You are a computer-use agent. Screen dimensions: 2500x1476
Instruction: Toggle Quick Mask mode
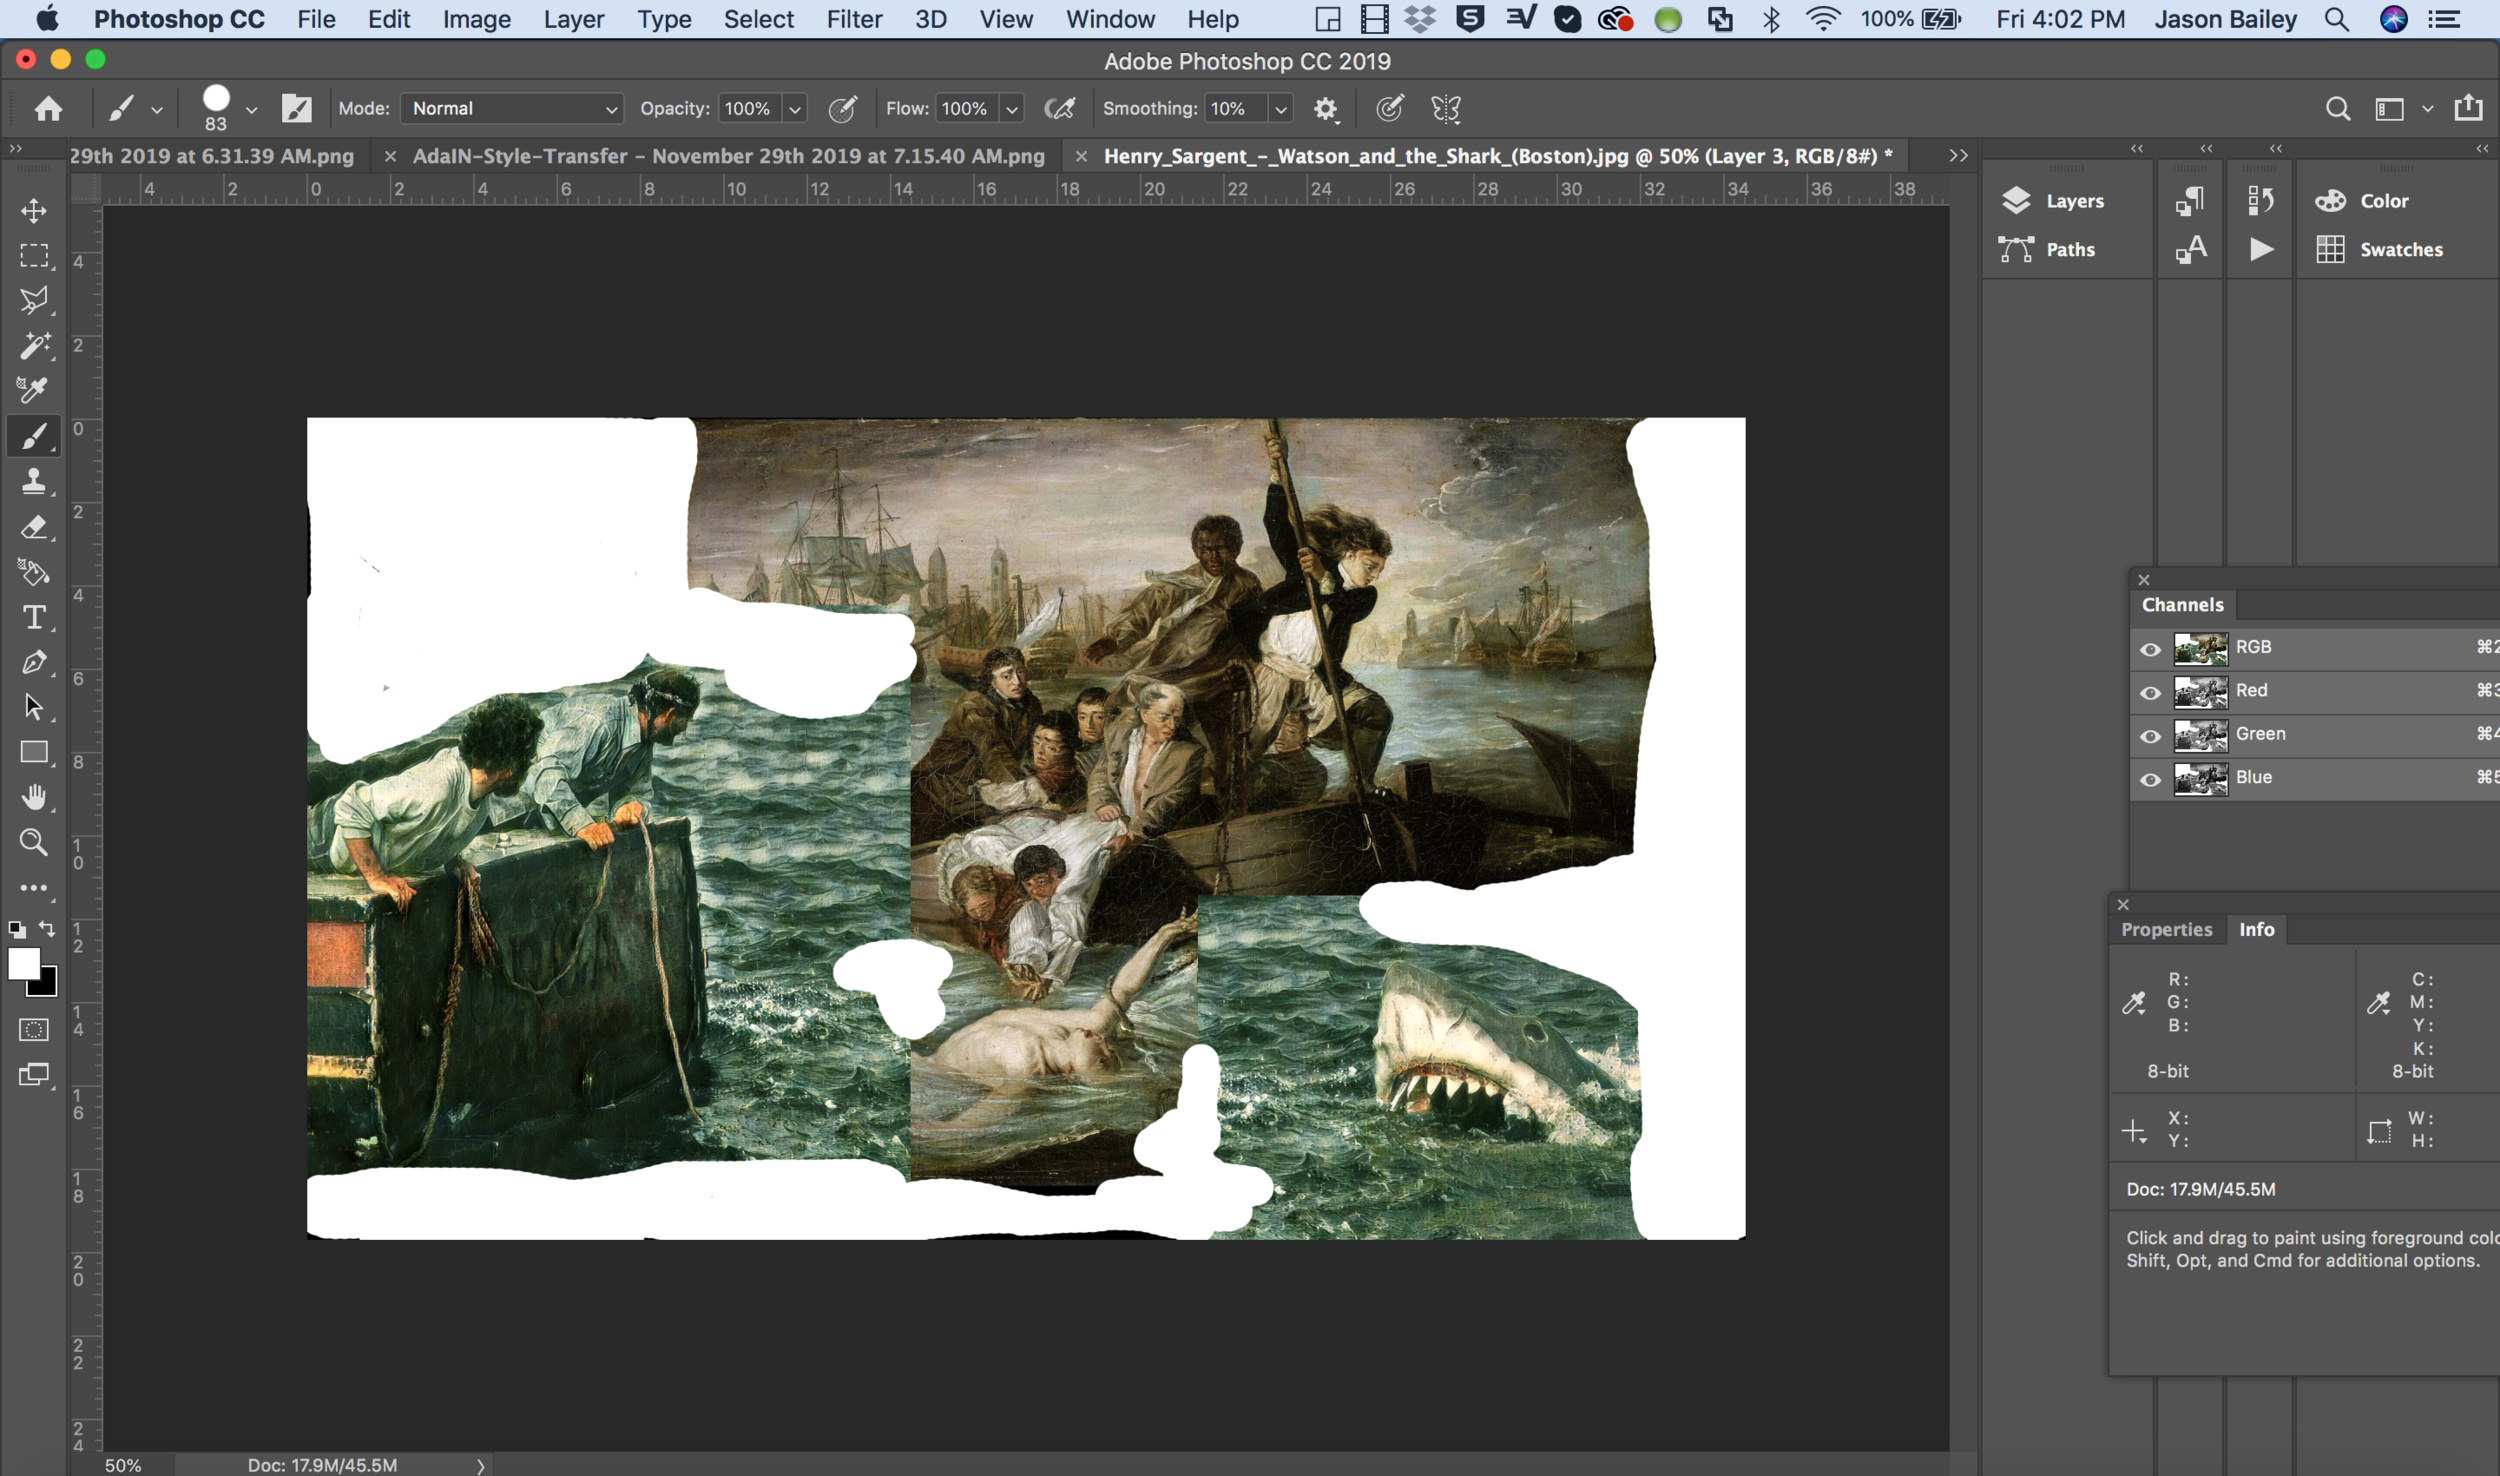34,1029
